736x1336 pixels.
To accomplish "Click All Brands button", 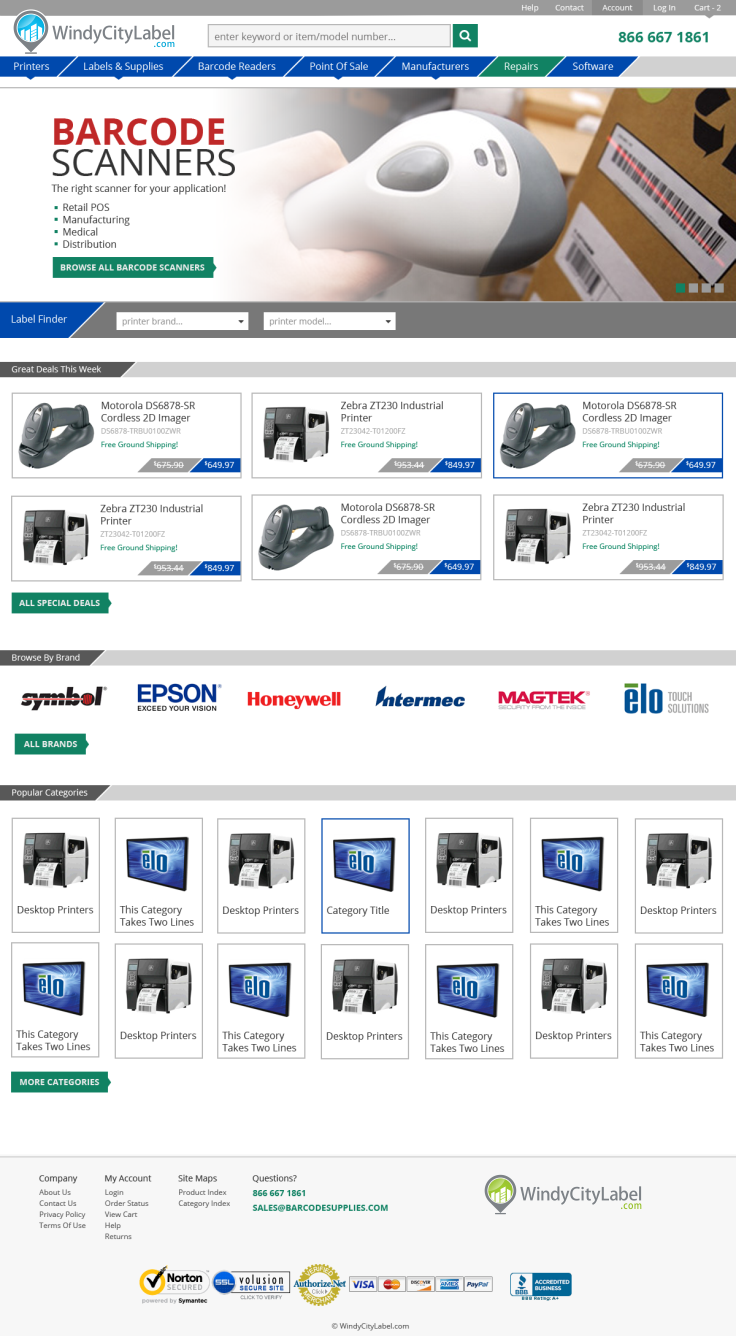I will 51,744.
